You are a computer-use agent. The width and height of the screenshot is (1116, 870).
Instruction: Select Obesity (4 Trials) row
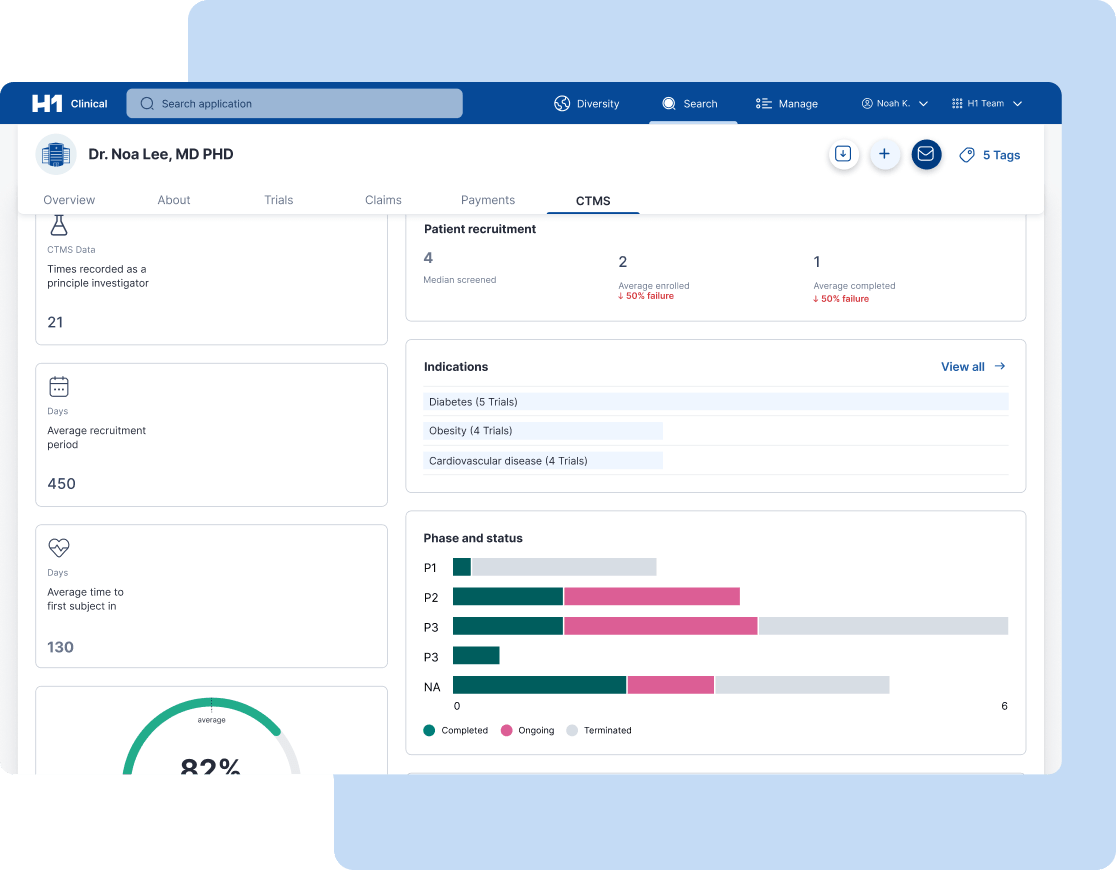coord(543,431)
